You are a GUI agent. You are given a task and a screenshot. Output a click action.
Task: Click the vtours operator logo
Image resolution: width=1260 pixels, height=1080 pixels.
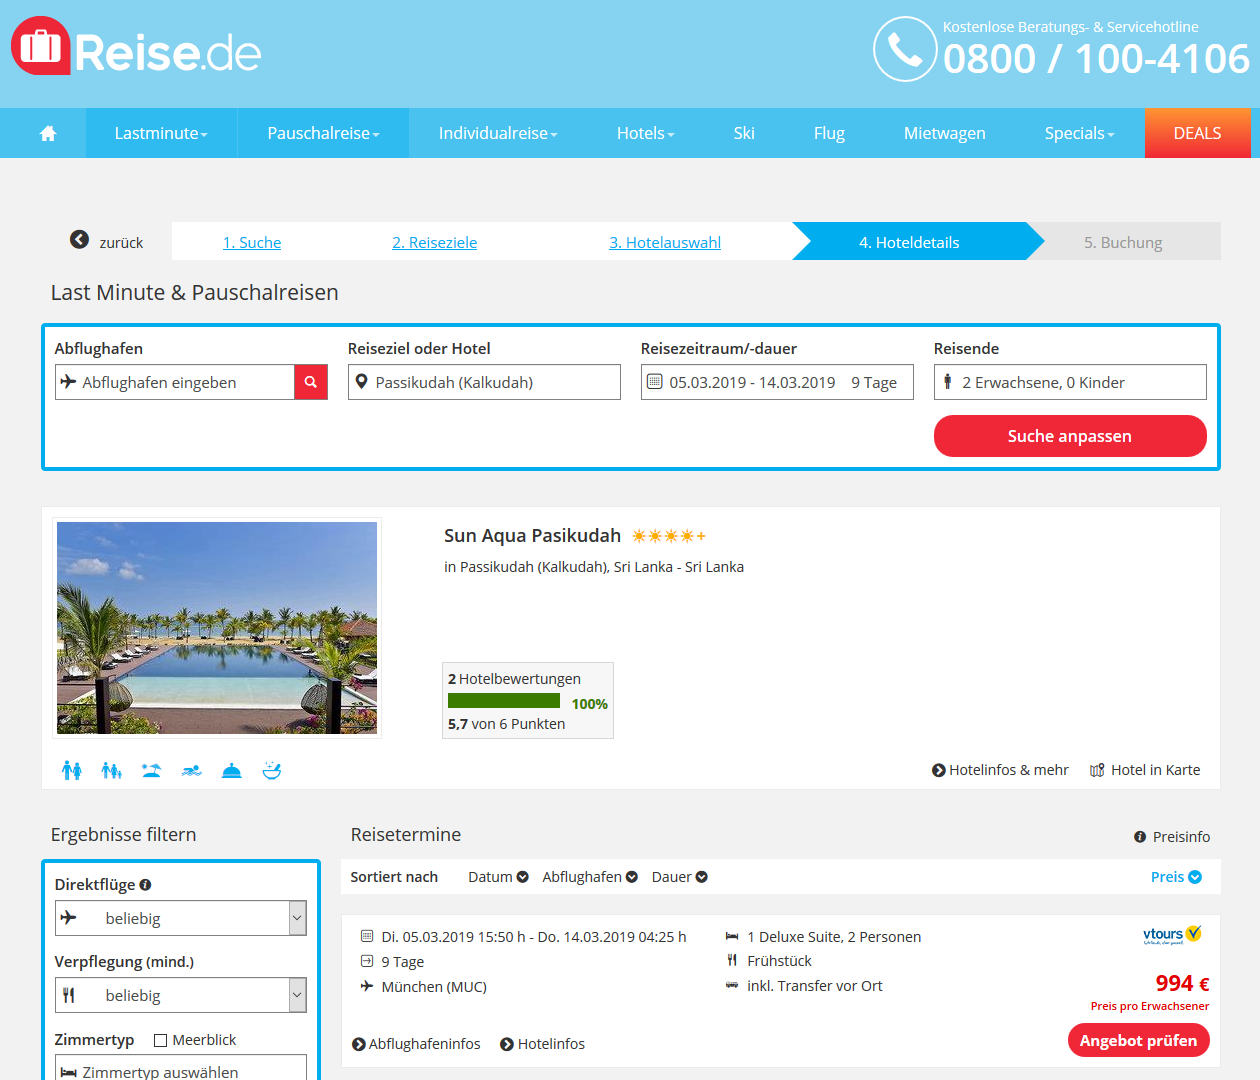pos(1172,935)
